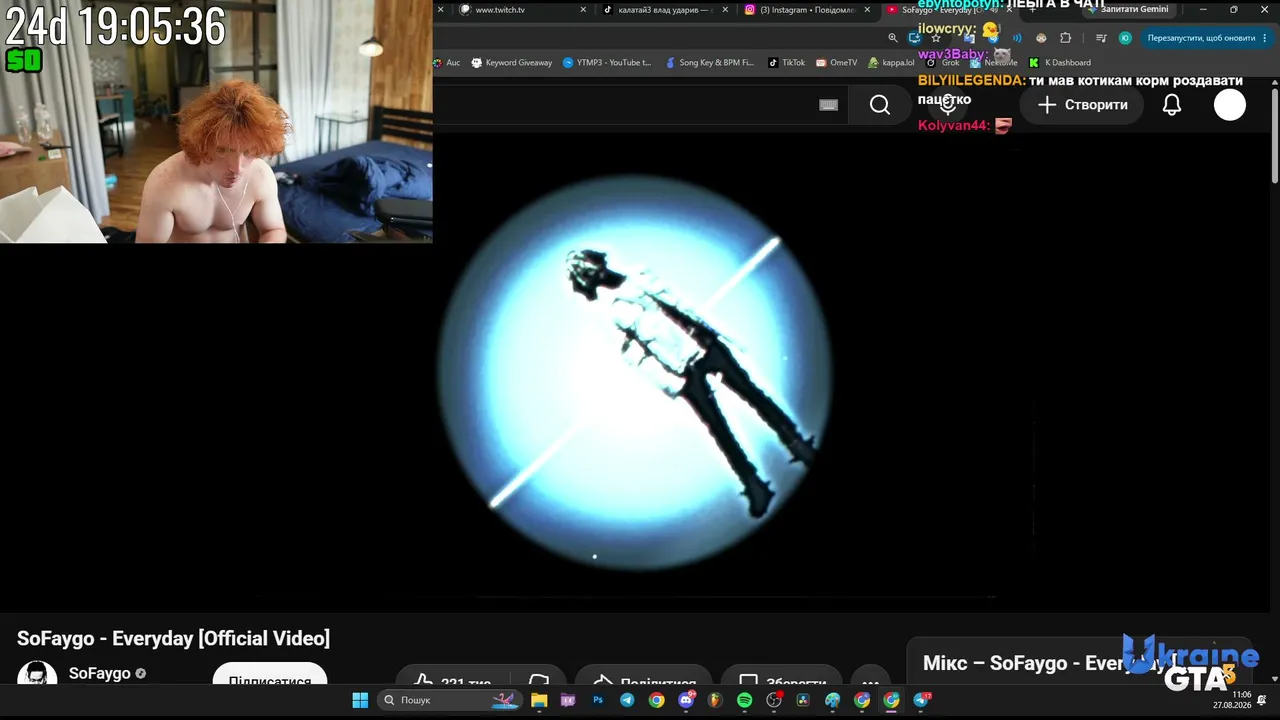Screen dimensions: 1280x720
Task: Click the Поділитися share button
Action: (x=643, y=675)
